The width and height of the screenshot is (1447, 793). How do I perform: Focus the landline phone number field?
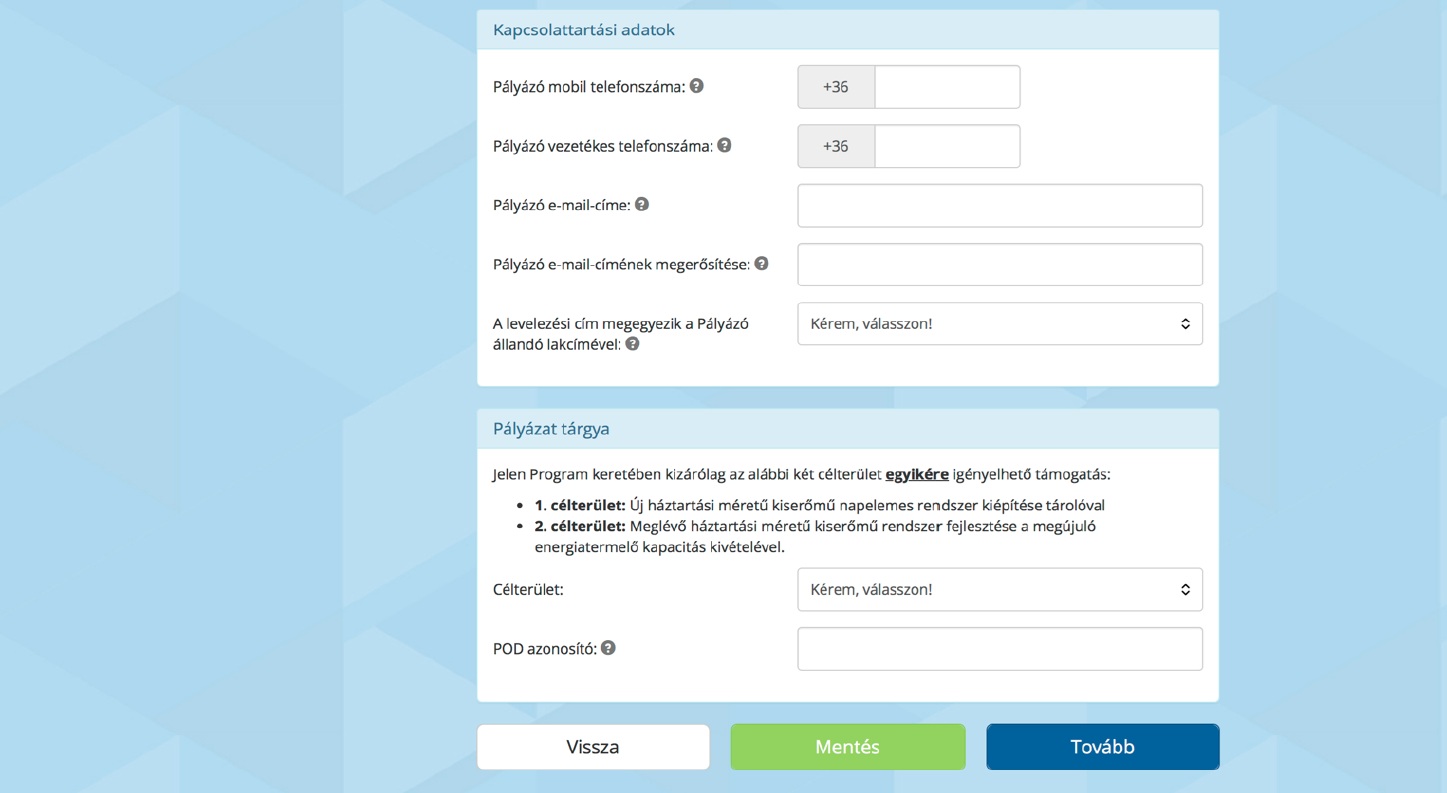click(947, 146)
